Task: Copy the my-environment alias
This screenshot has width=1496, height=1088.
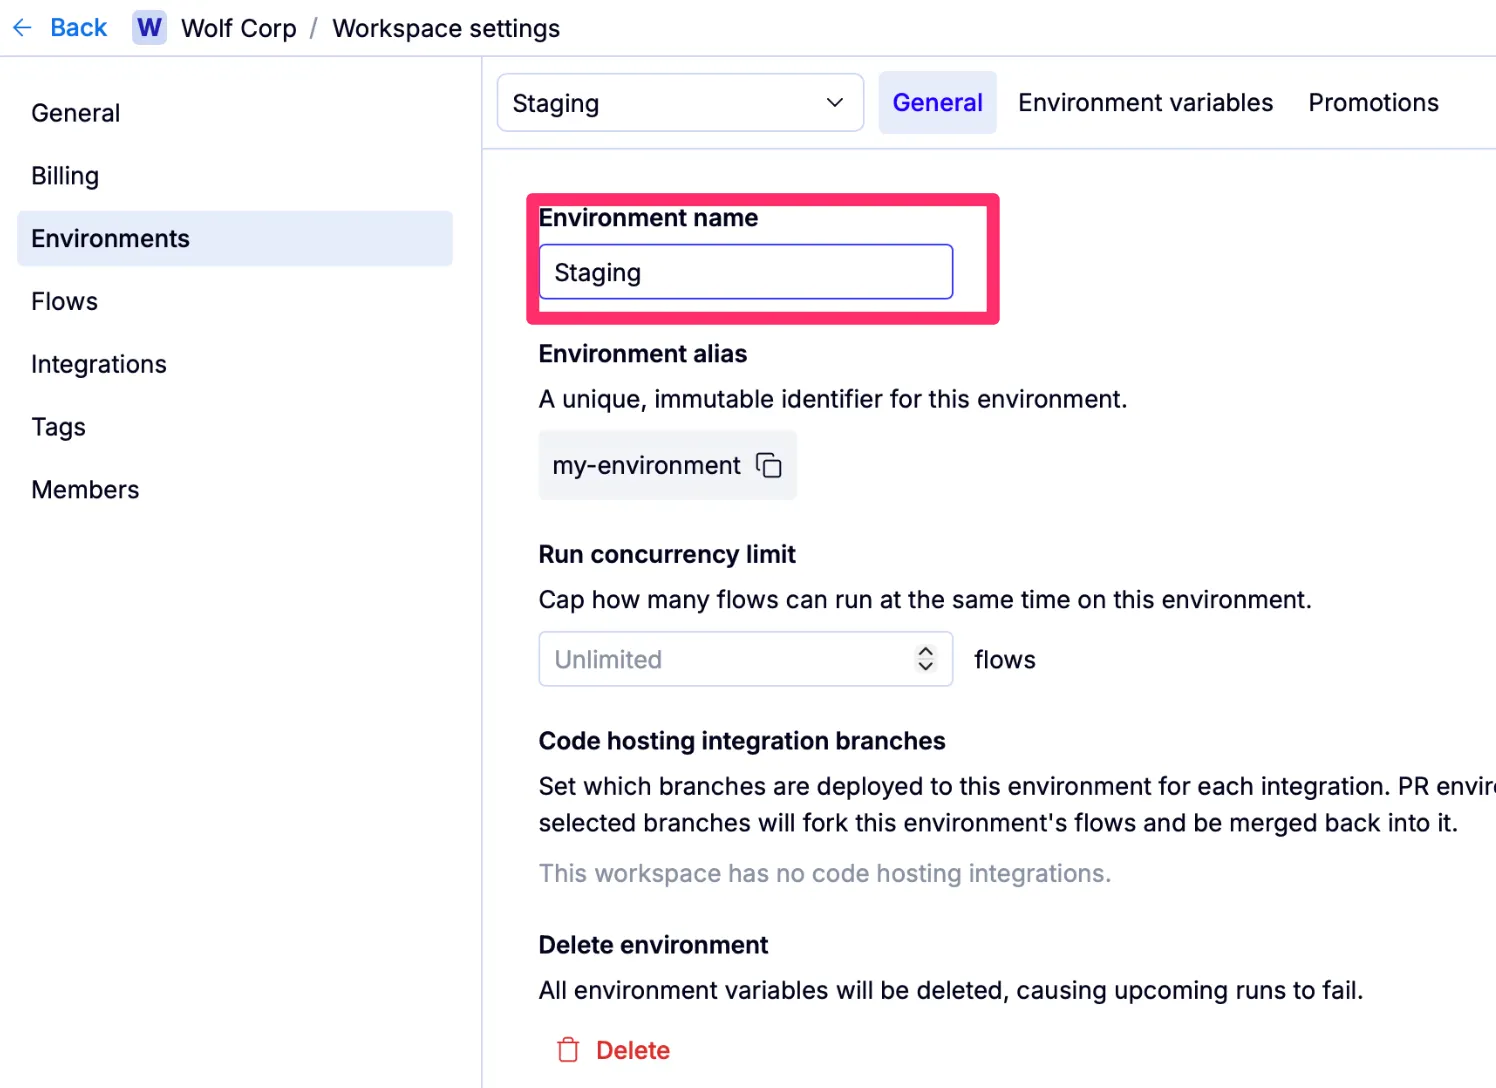Action: click(769, 465)
